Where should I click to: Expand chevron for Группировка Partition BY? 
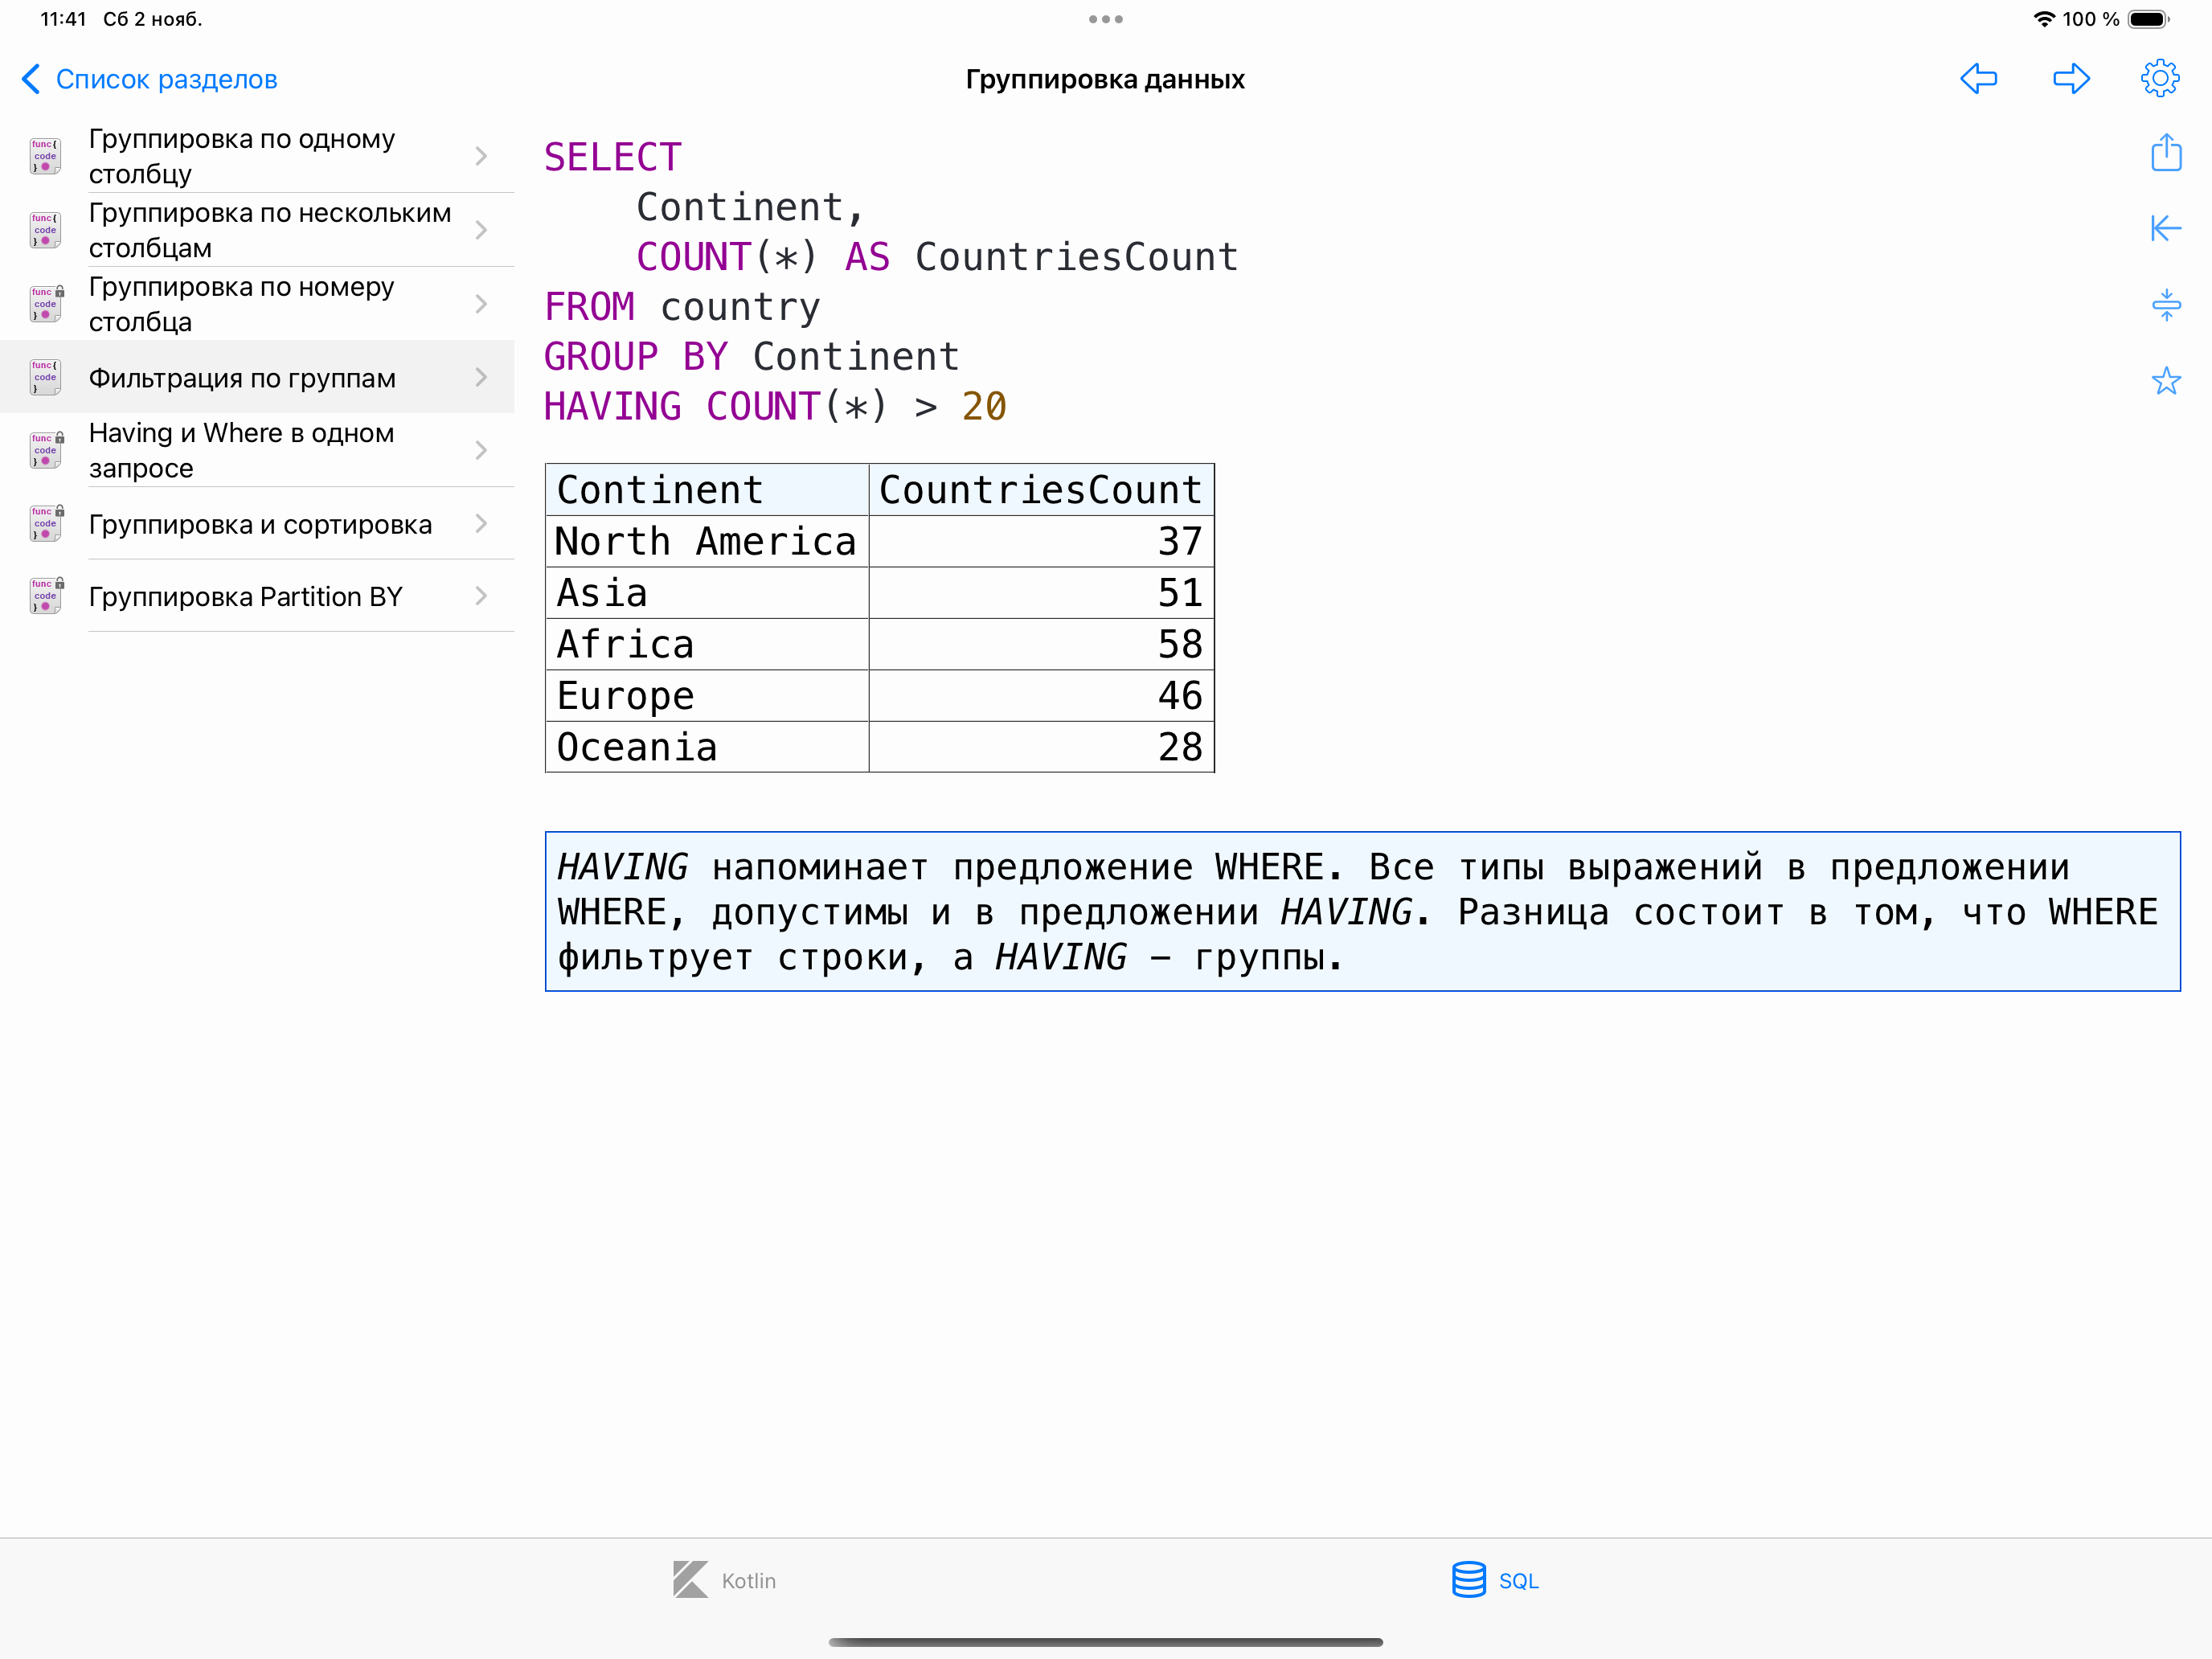481,596
